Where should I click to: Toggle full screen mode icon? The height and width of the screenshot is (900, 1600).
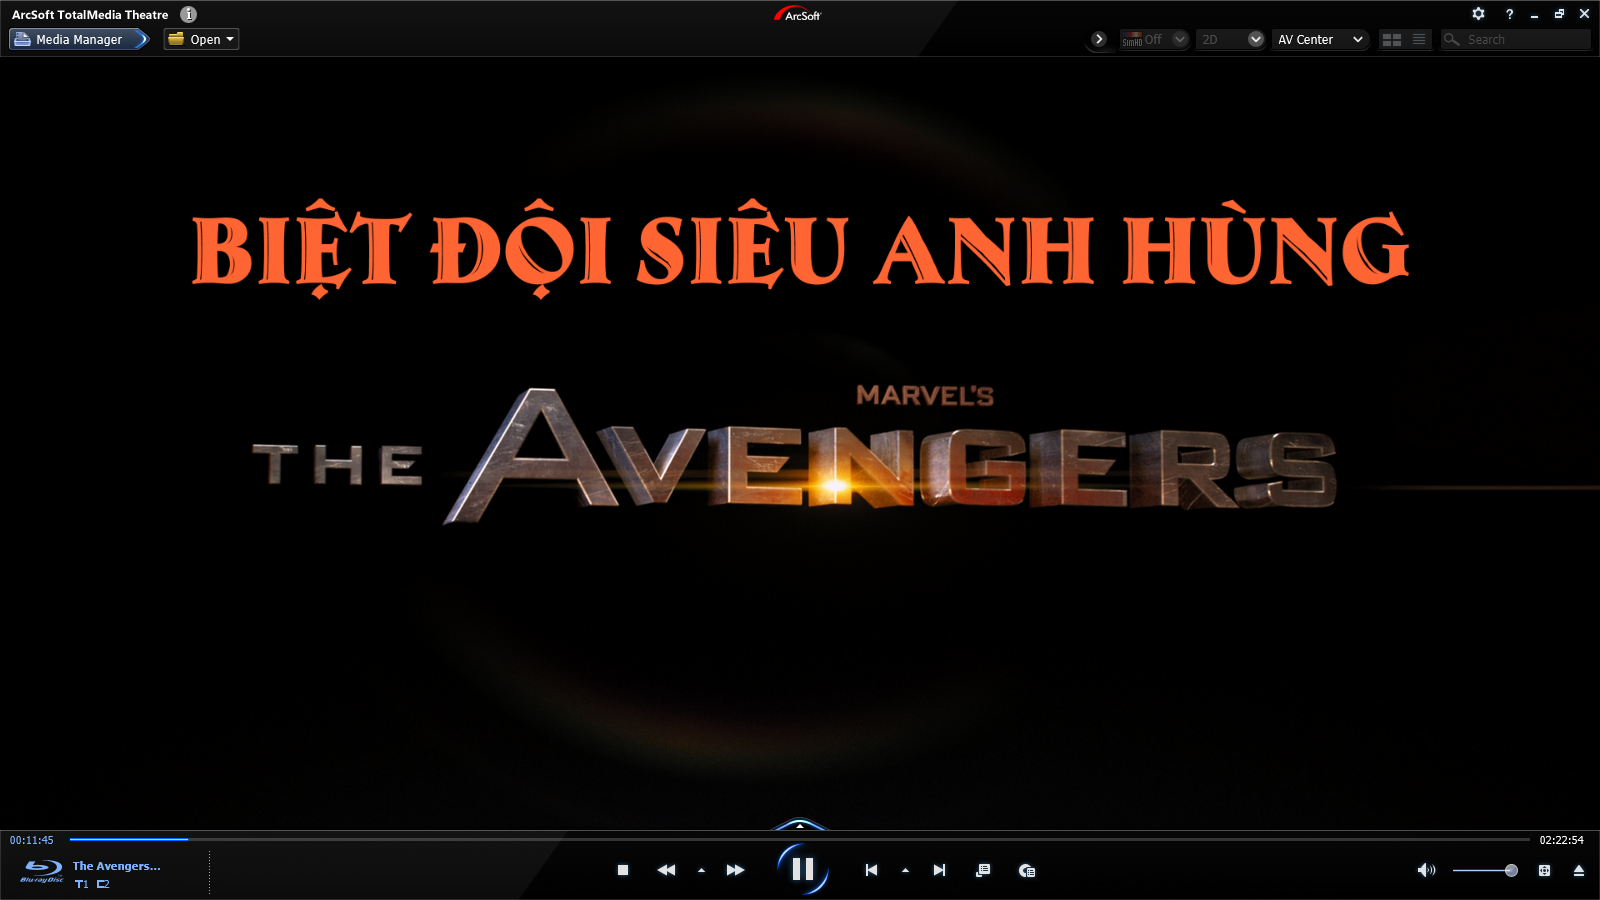click(1544, 870)
